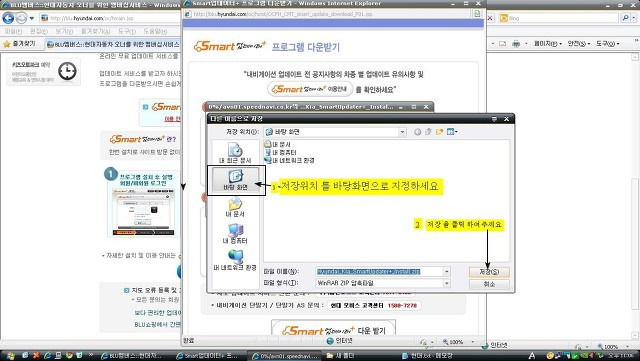Open 새 폴더 taskbar button
640x361 pixels.
click(340, 356)
